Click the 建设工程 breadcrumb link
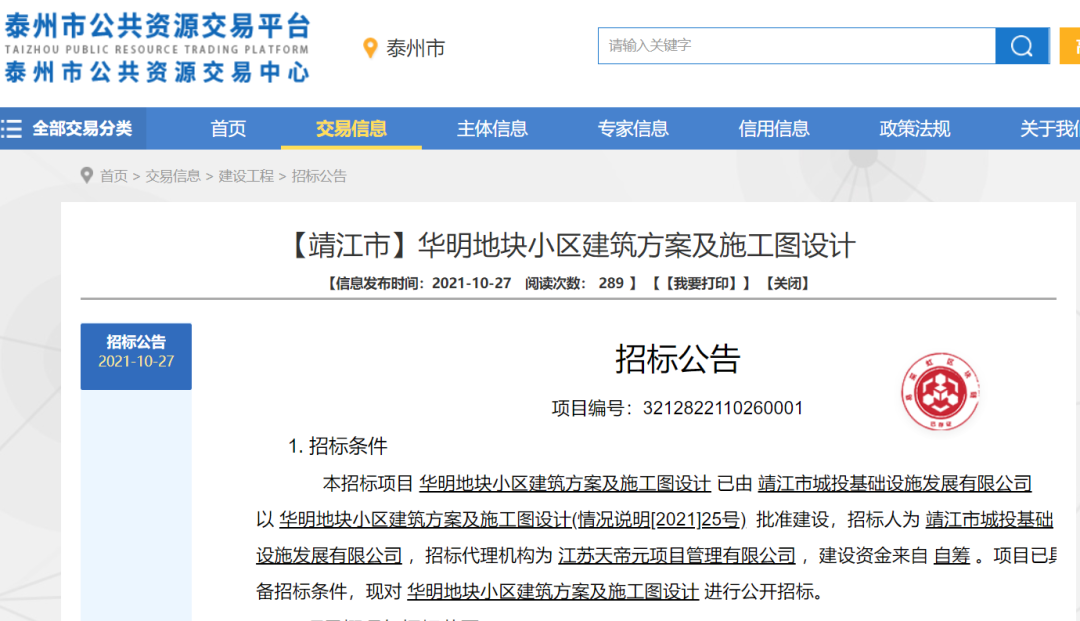Screen dimensions: 1080x621 click(x=246, y=176)
